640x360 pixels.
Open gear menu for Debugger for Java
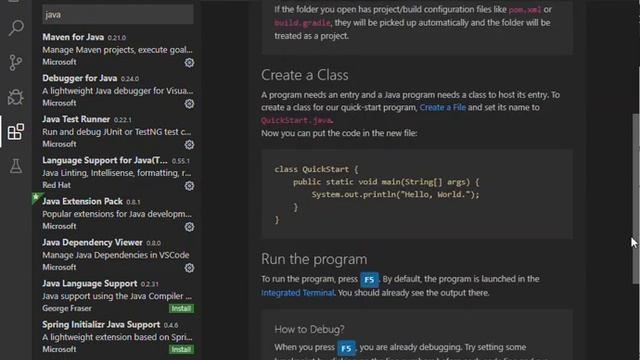click(x=189, y=104)
